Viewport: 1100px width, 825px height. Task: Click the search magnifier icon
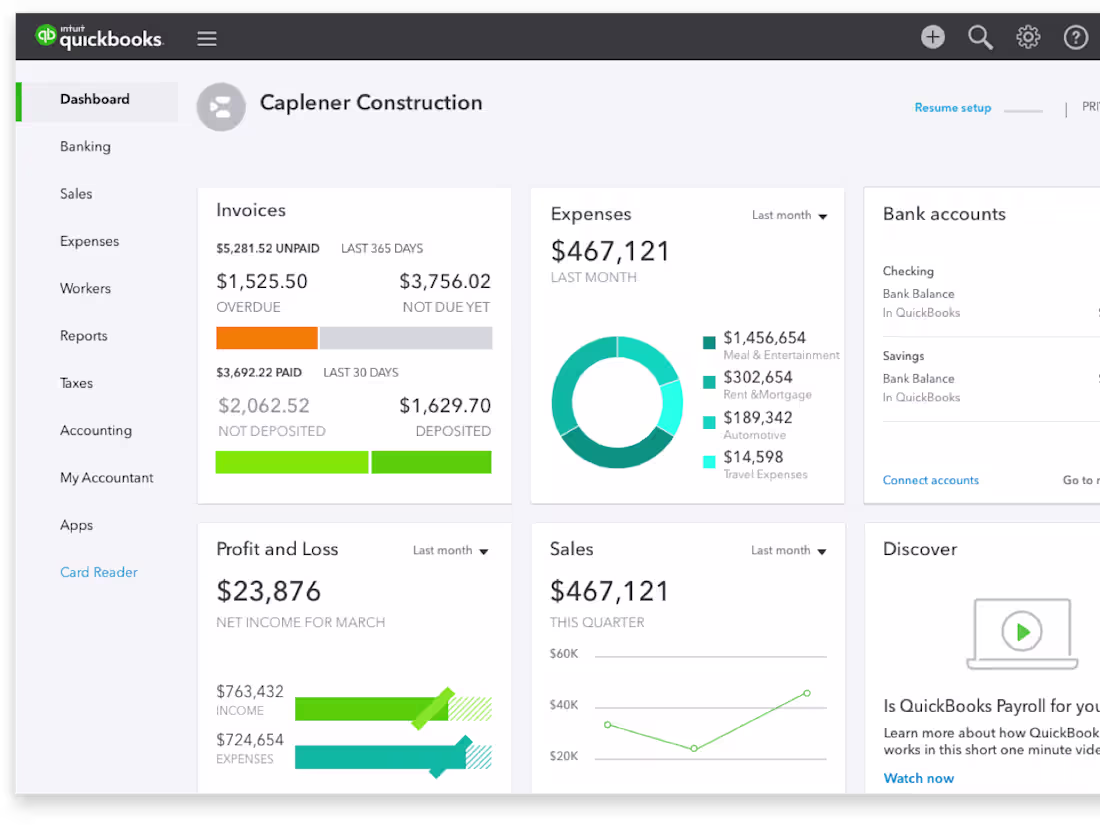pos(980,36)
